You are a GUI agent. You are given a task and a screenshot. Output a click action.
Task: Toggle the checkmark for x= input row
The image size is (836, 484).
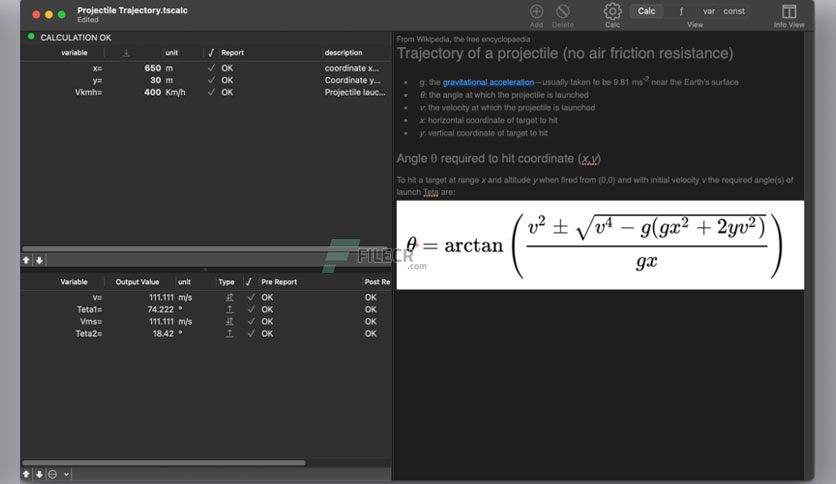[x=211, y=68]
